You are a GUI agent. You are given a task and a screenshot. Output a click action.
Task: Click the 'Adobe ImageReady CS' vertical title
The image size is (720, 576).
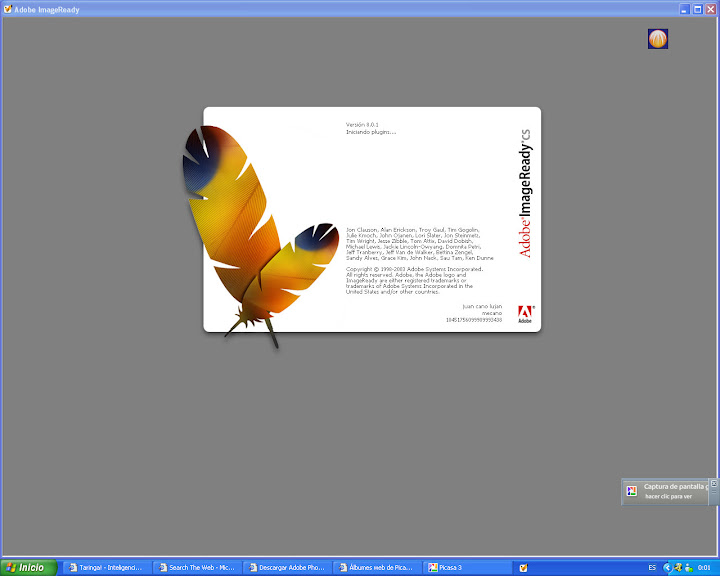[x=525, y=193]
